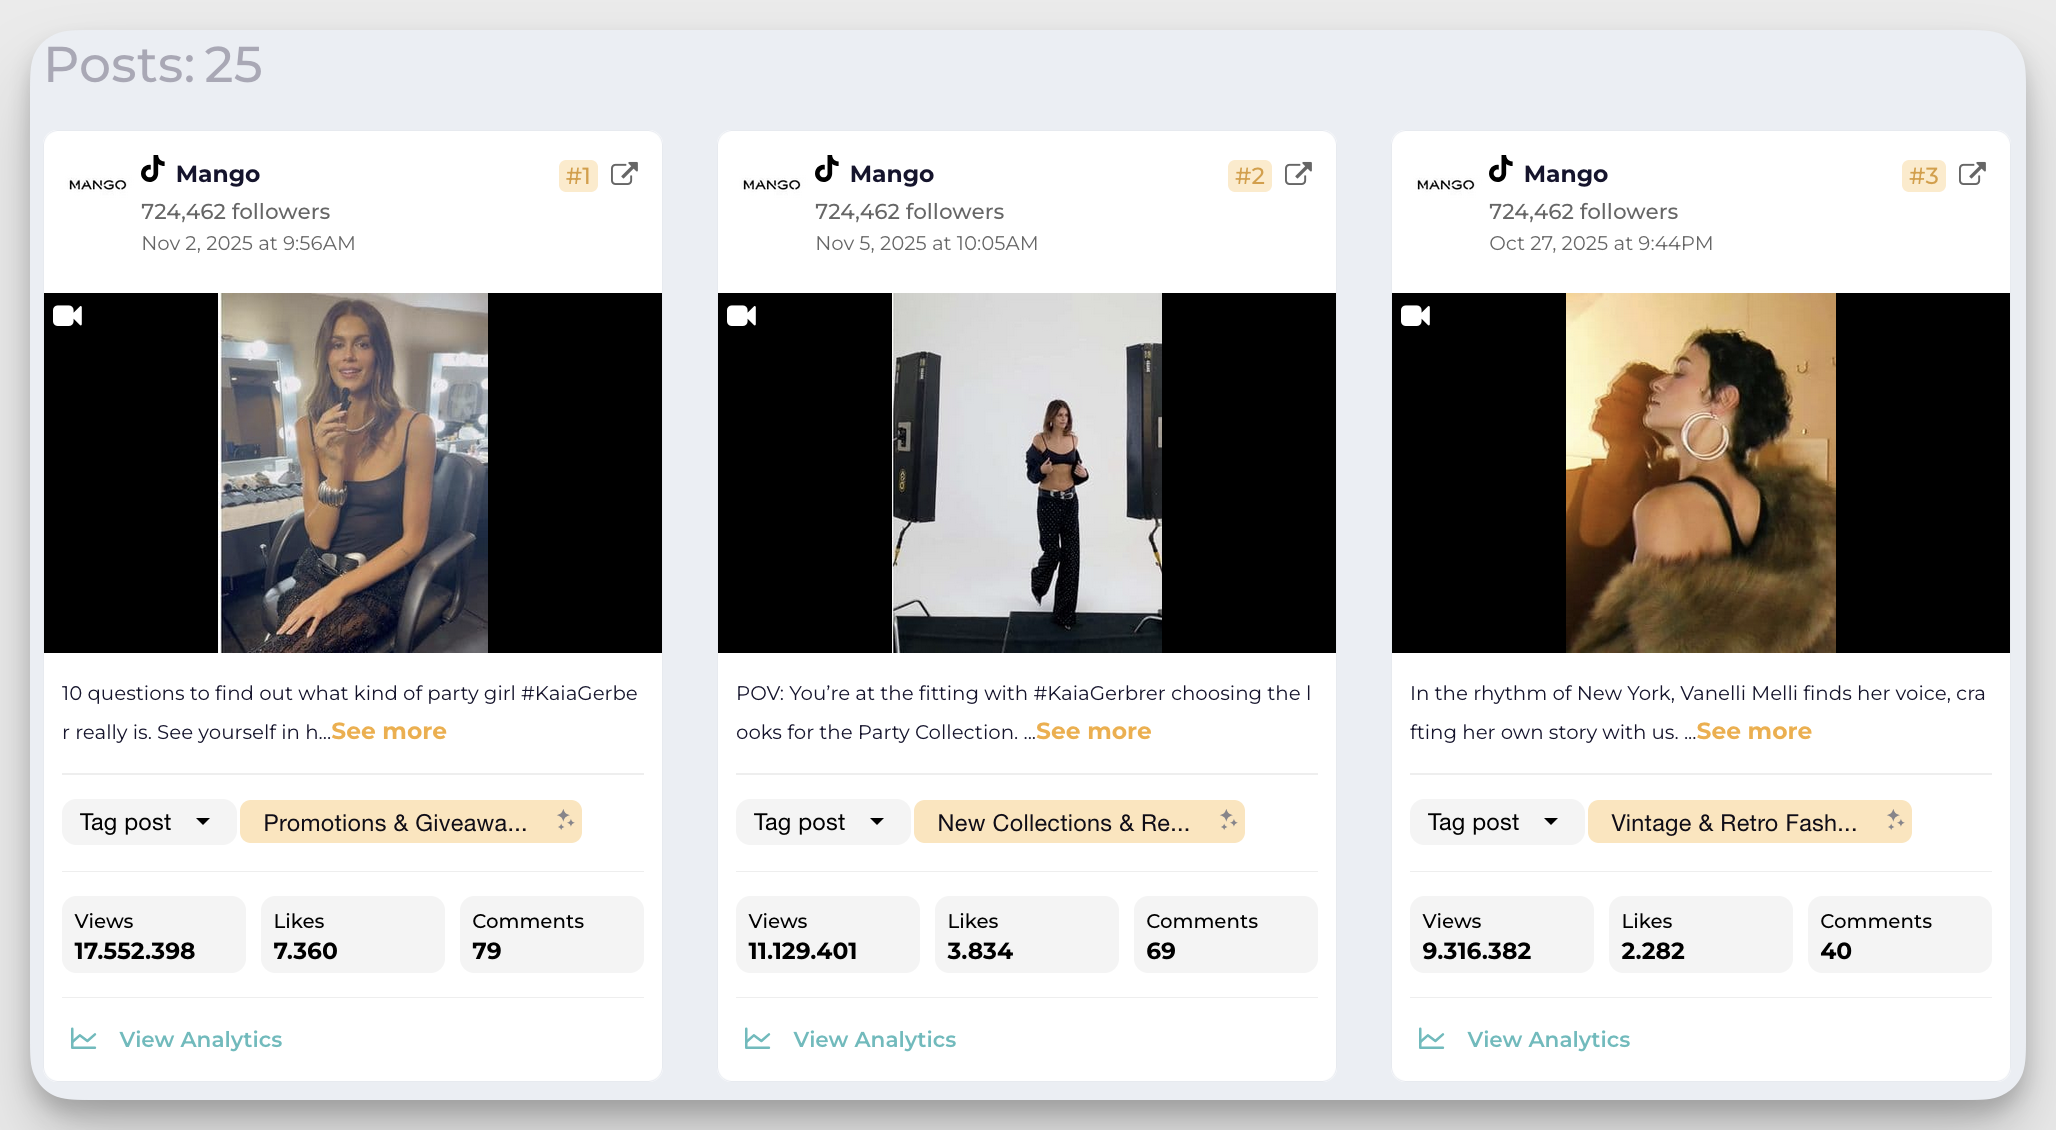
Task: Open post #2 via external link icon
Action: [1298, 174]
